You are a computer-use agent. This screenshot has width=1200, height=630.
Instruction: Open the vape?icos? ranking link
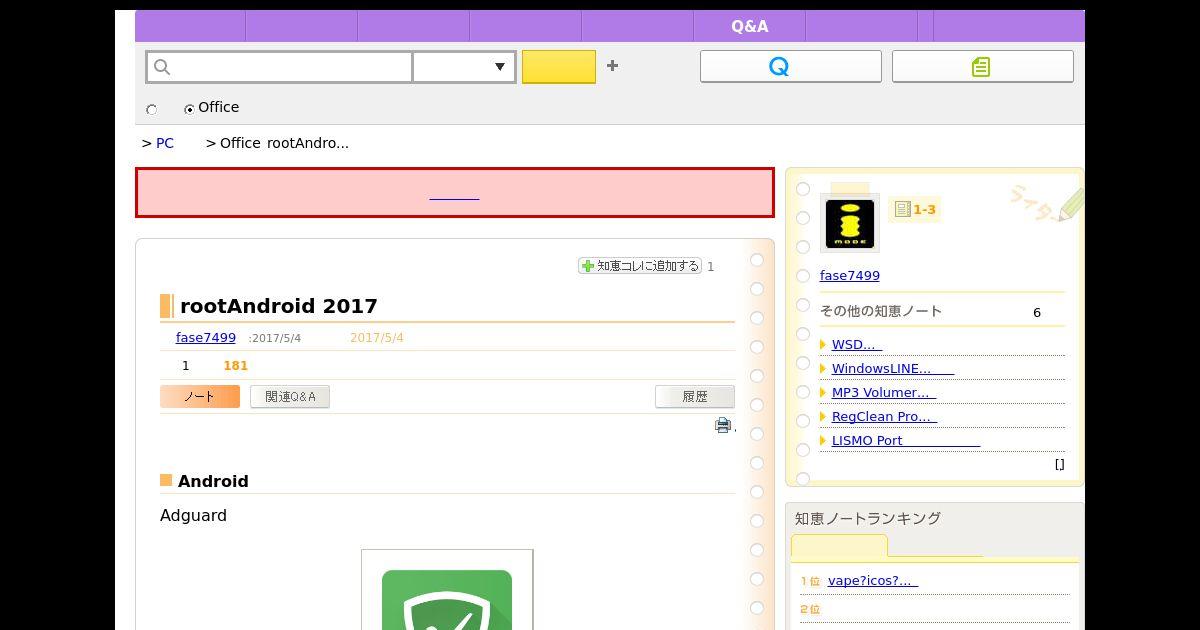coord(873,581)
